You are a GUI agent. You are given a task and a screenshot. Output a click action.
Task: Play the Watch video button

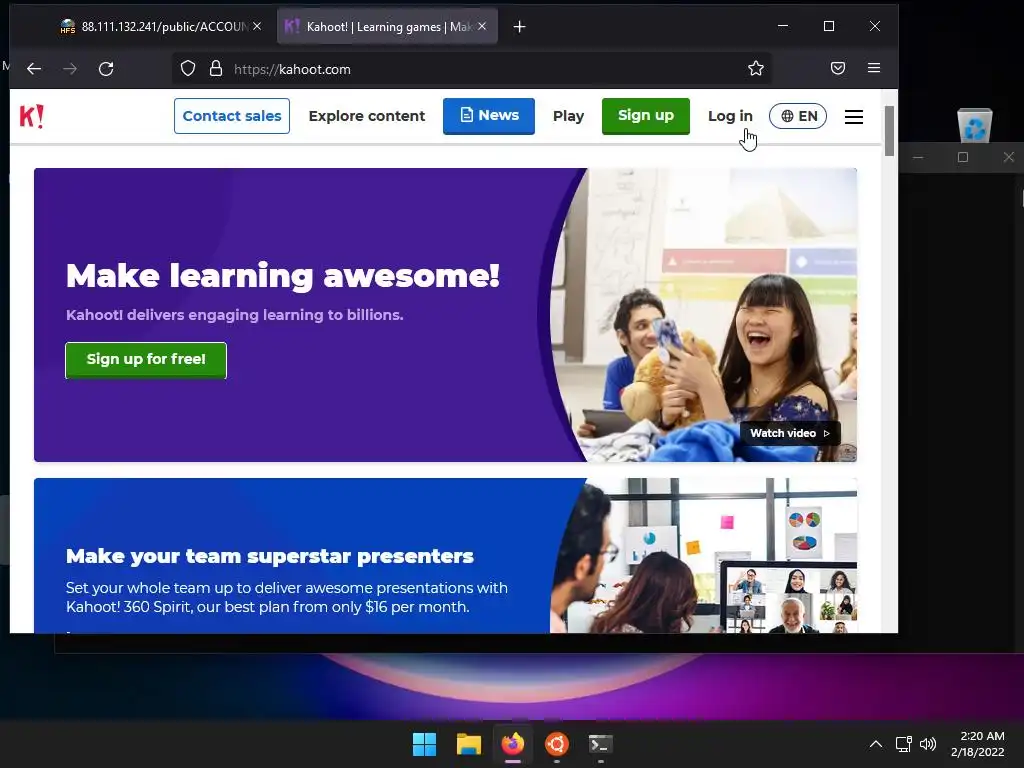pyautogui.click(x=790, y=433)
